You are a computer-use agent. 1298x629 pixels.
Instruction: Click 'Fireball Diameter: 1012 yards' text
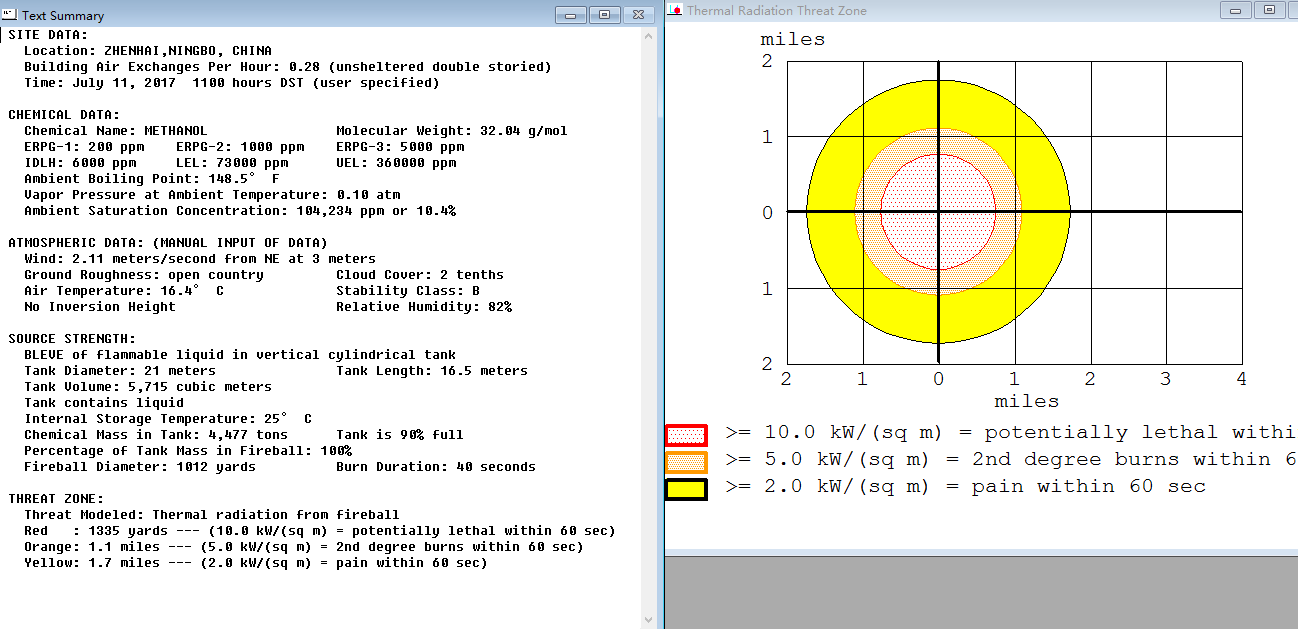coord(139,467)
